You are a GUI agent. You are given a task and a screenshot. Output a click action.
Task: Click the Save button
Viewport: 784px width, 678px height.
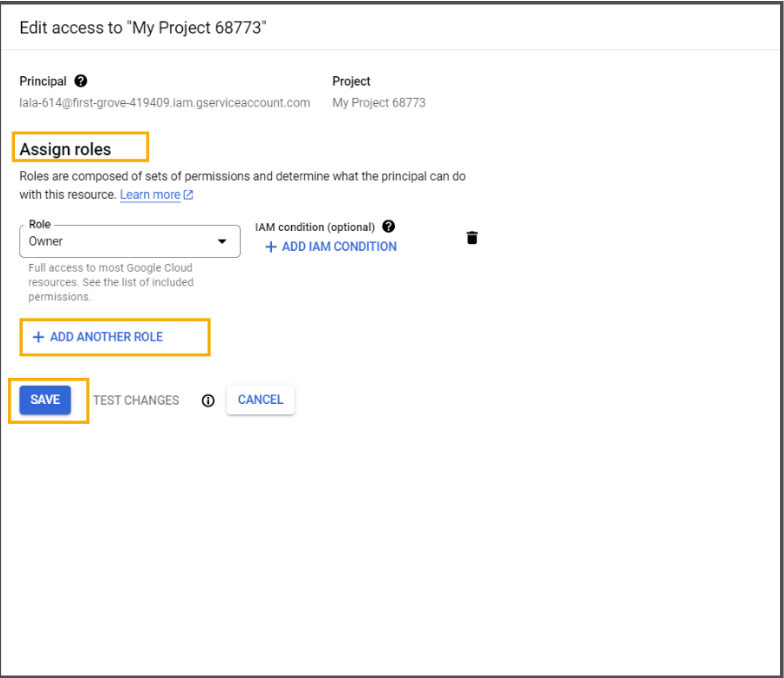point(45,400)
